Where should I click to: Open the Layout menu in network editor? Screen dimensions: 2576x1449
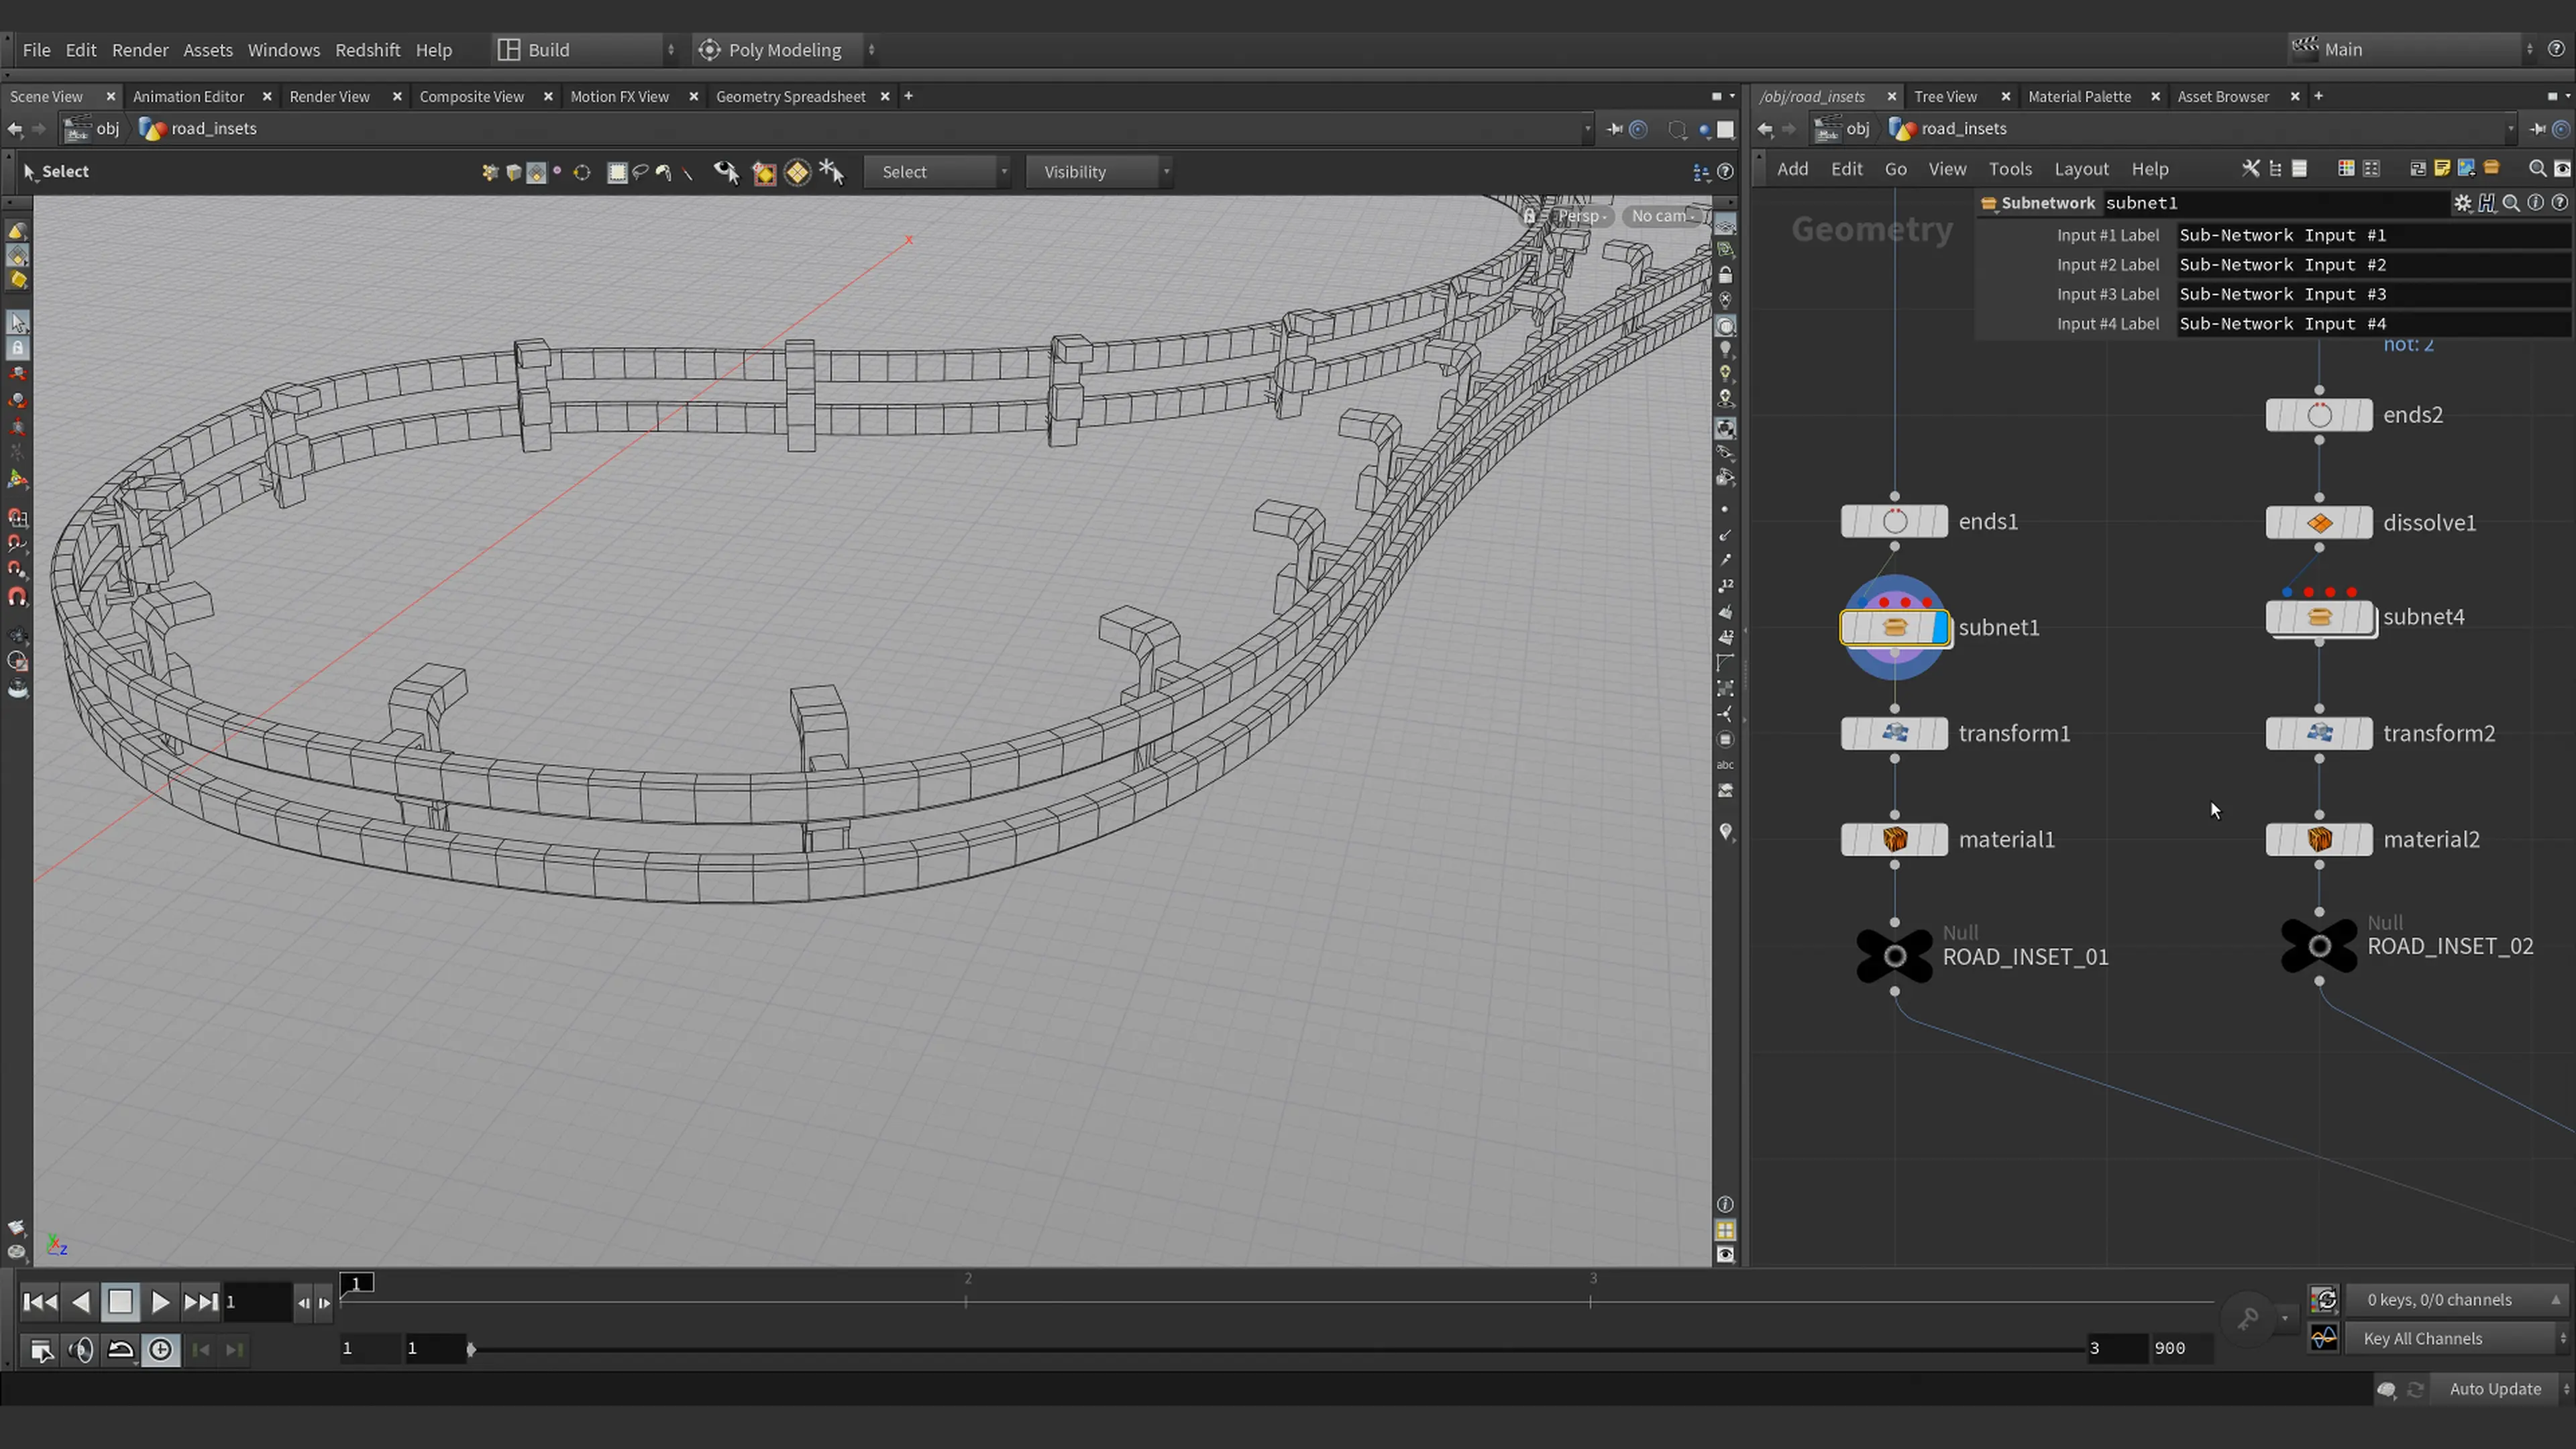(2081, 169)
